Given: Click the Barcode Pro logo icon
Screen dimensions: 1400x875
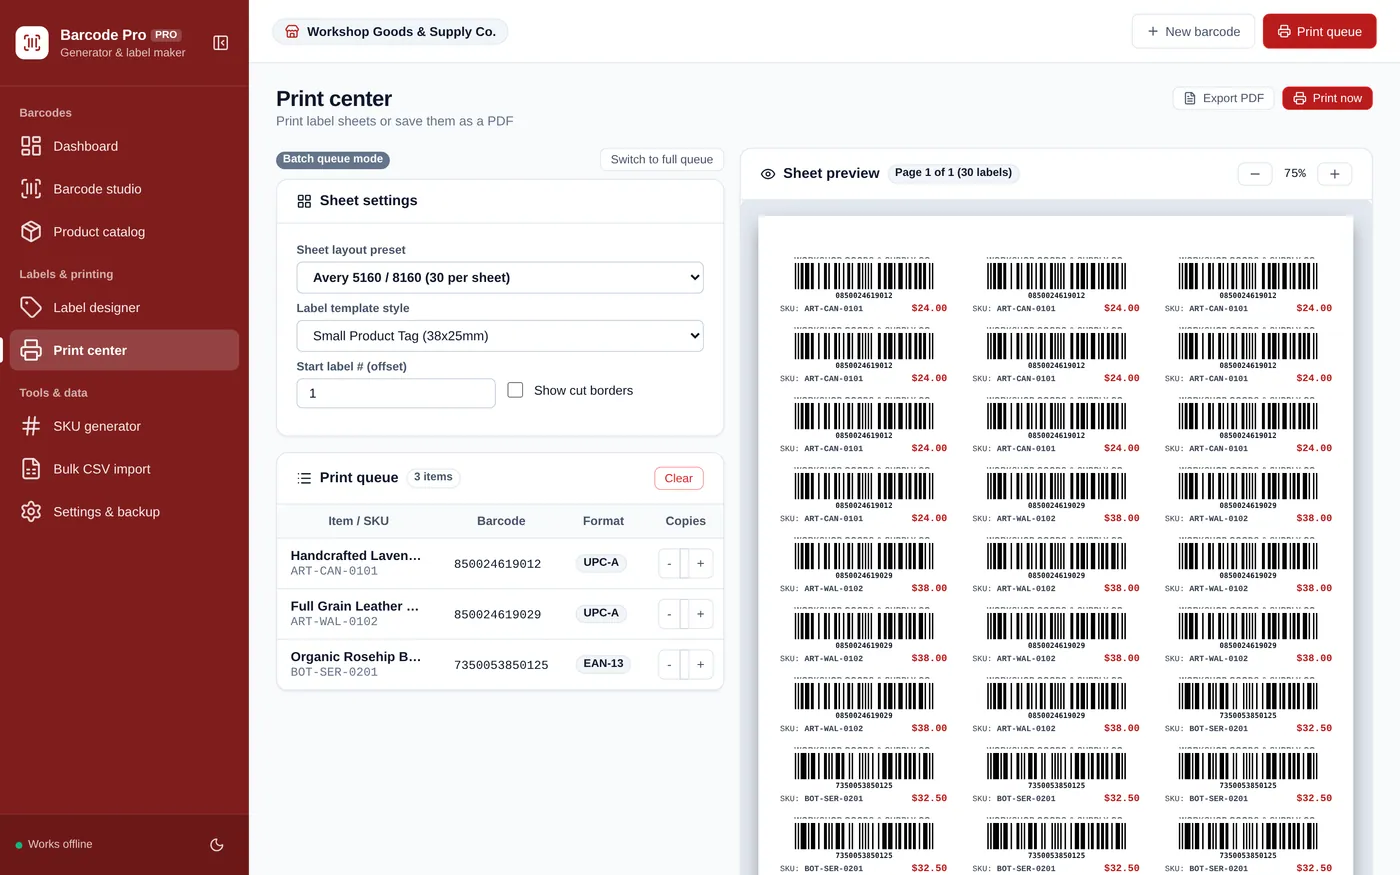Looking at the screenshot, I should coord(32,43).
